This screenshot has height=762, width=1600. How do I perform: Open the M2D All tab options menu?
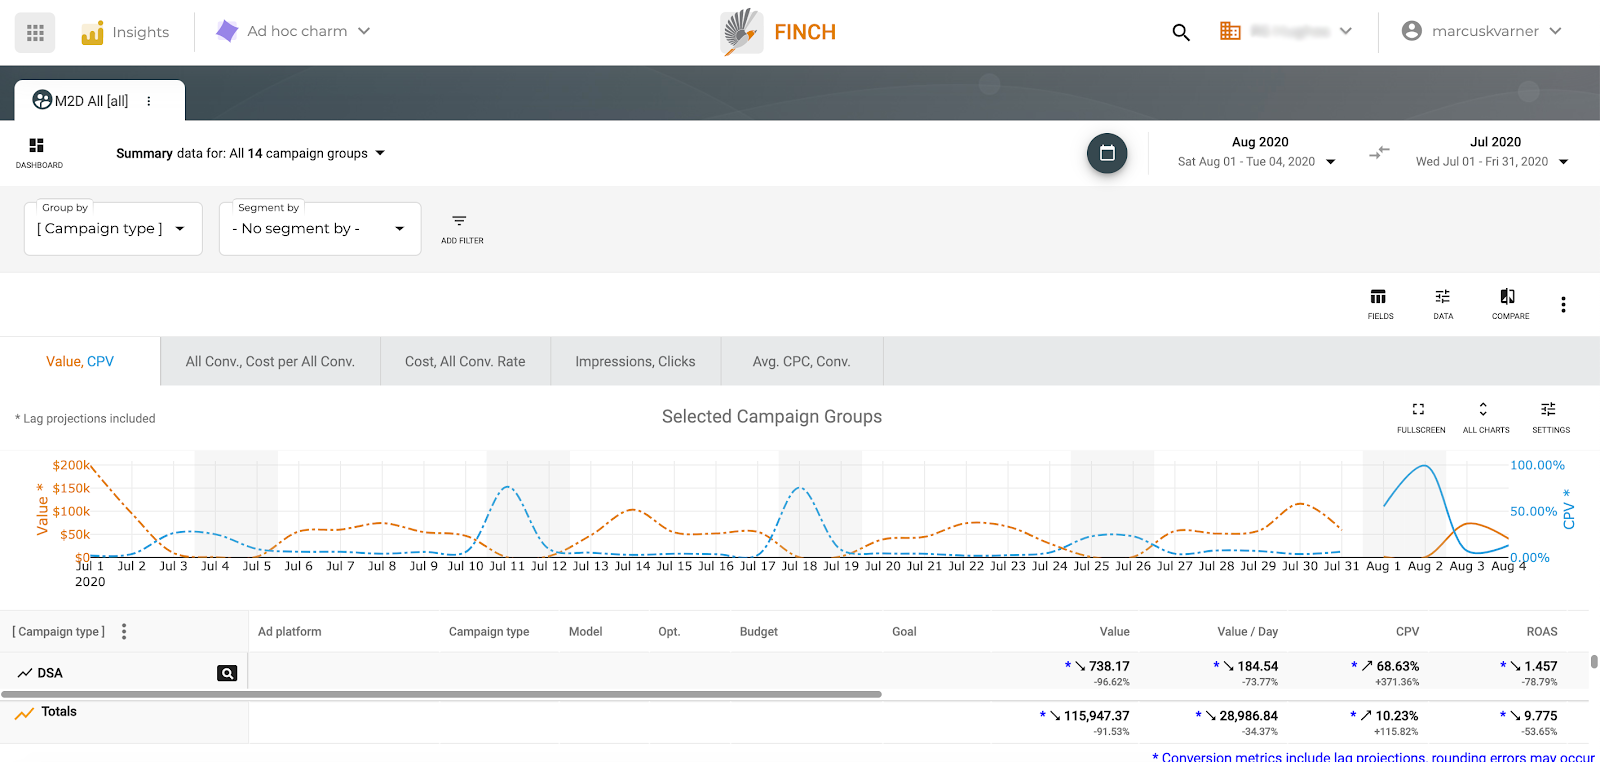(149, 101)
